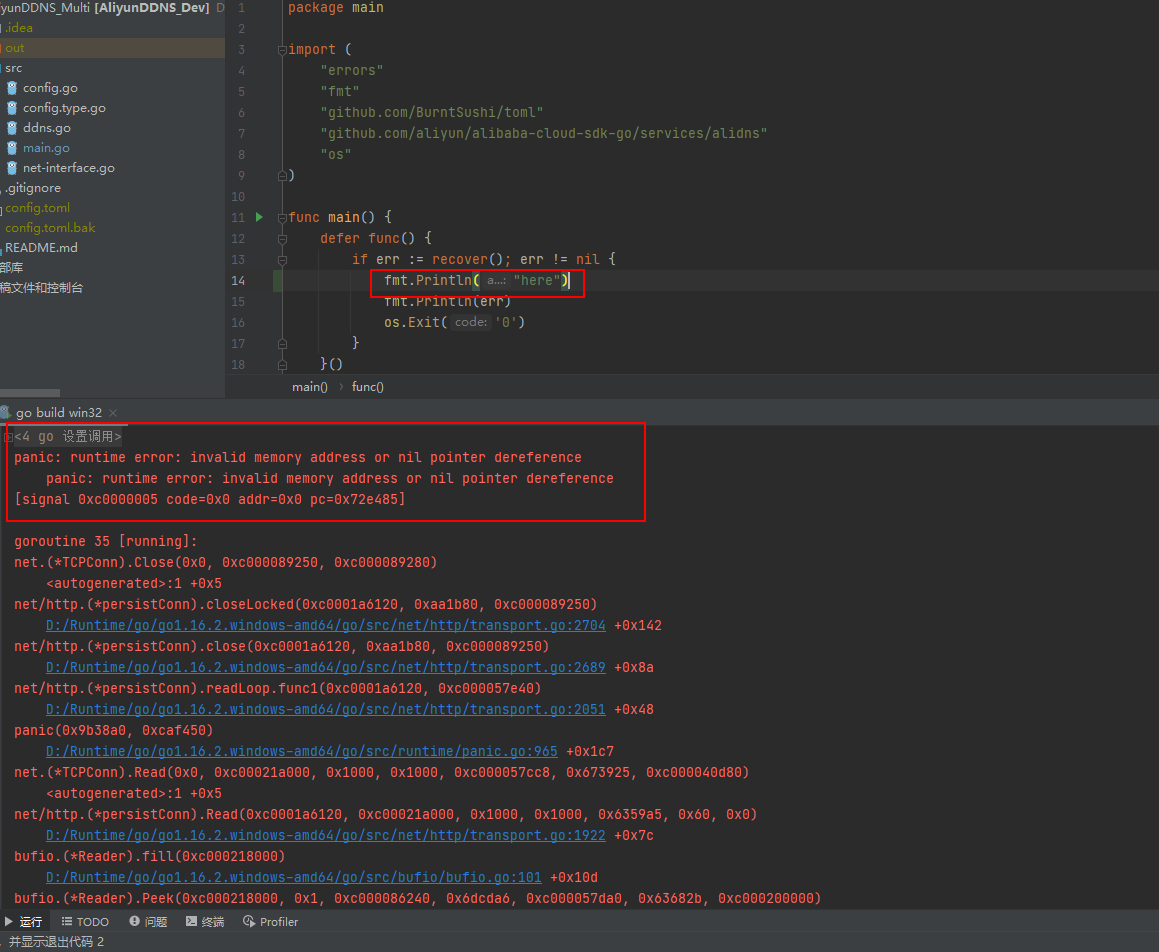Select the out folder in project tree
This screenshot has width=1159, height=952.
[x=15, y=48]
